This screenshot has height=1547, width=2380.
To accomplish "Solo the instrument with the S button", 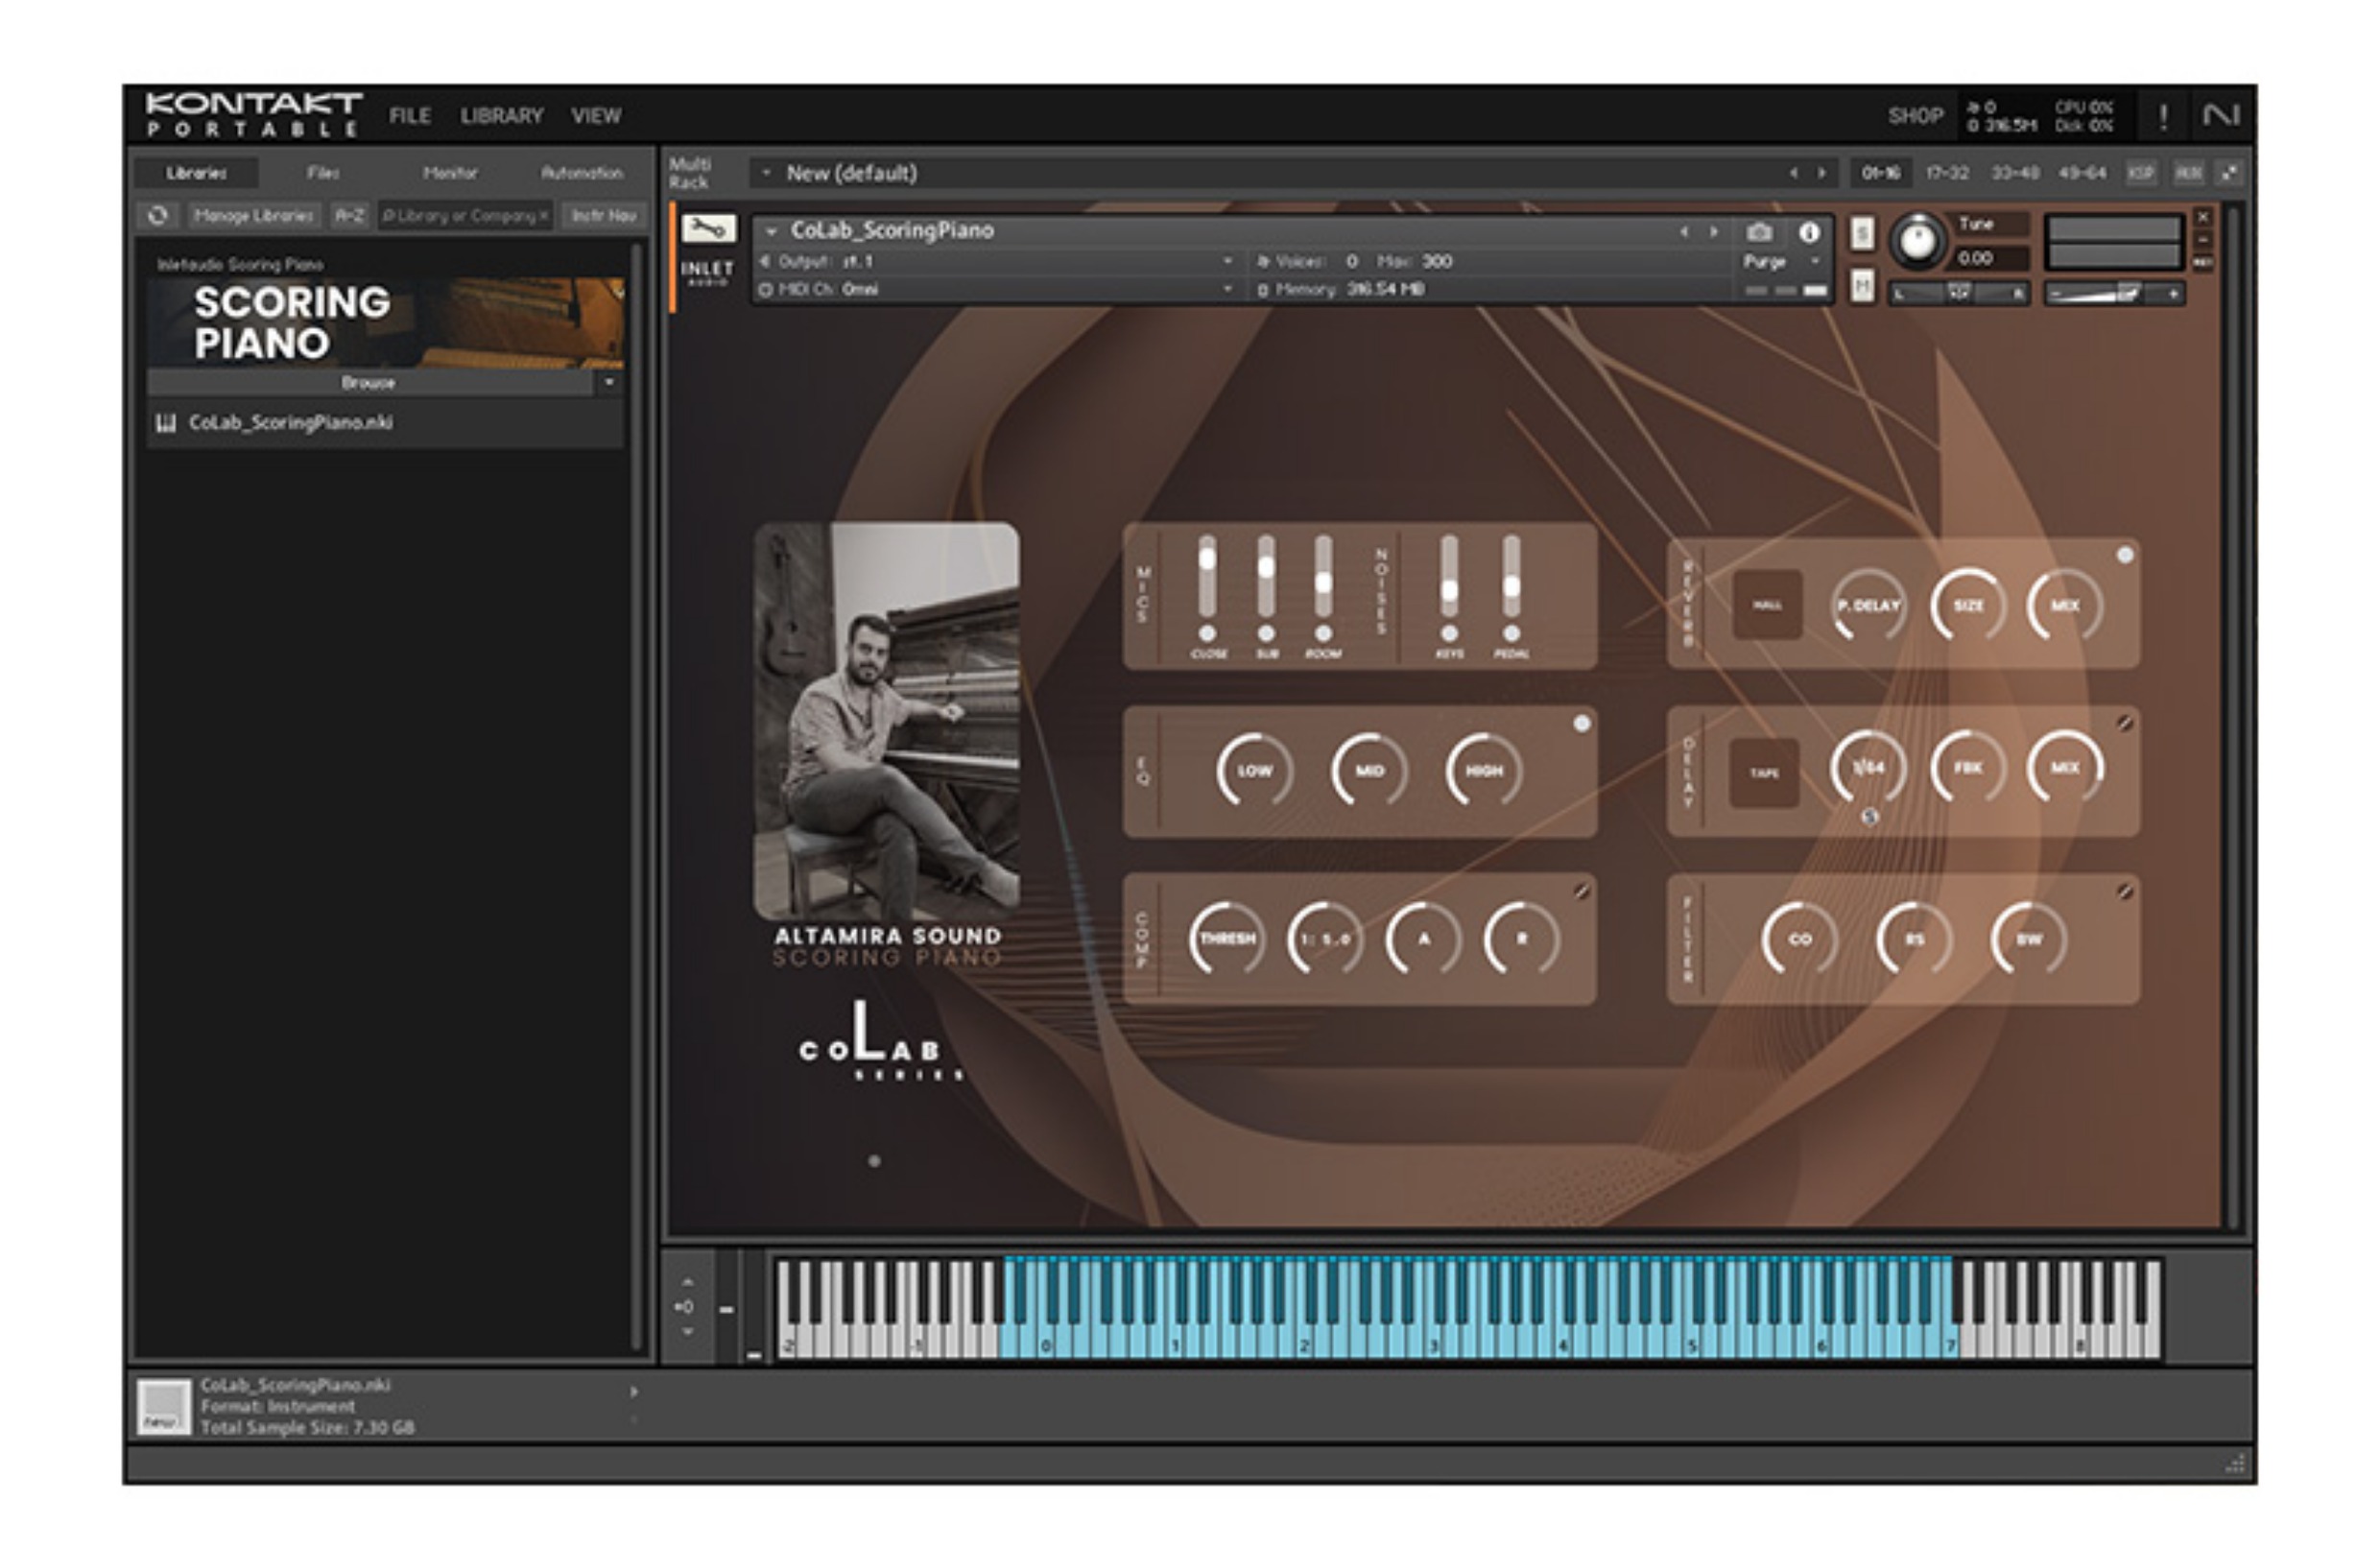I will (1861, 234).
